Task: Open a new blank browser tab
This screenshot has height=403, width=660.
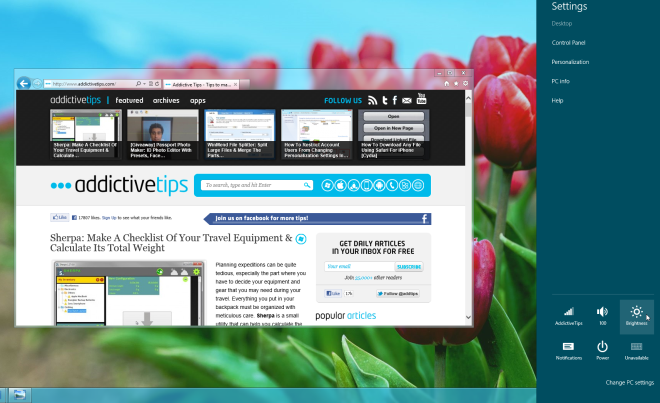Action: [245, 85]
